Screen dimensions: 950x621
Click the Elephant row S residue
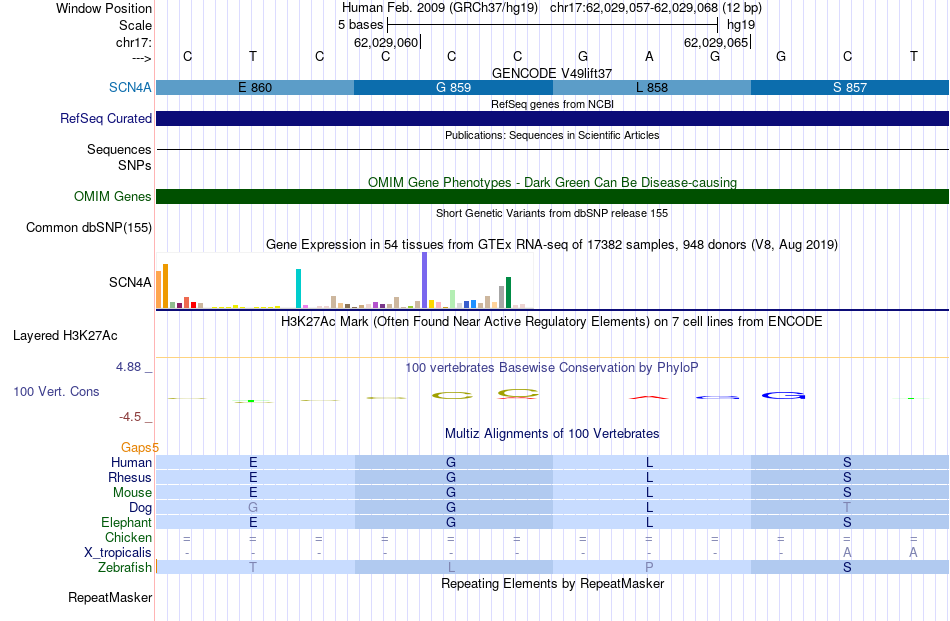click(847, 522)
